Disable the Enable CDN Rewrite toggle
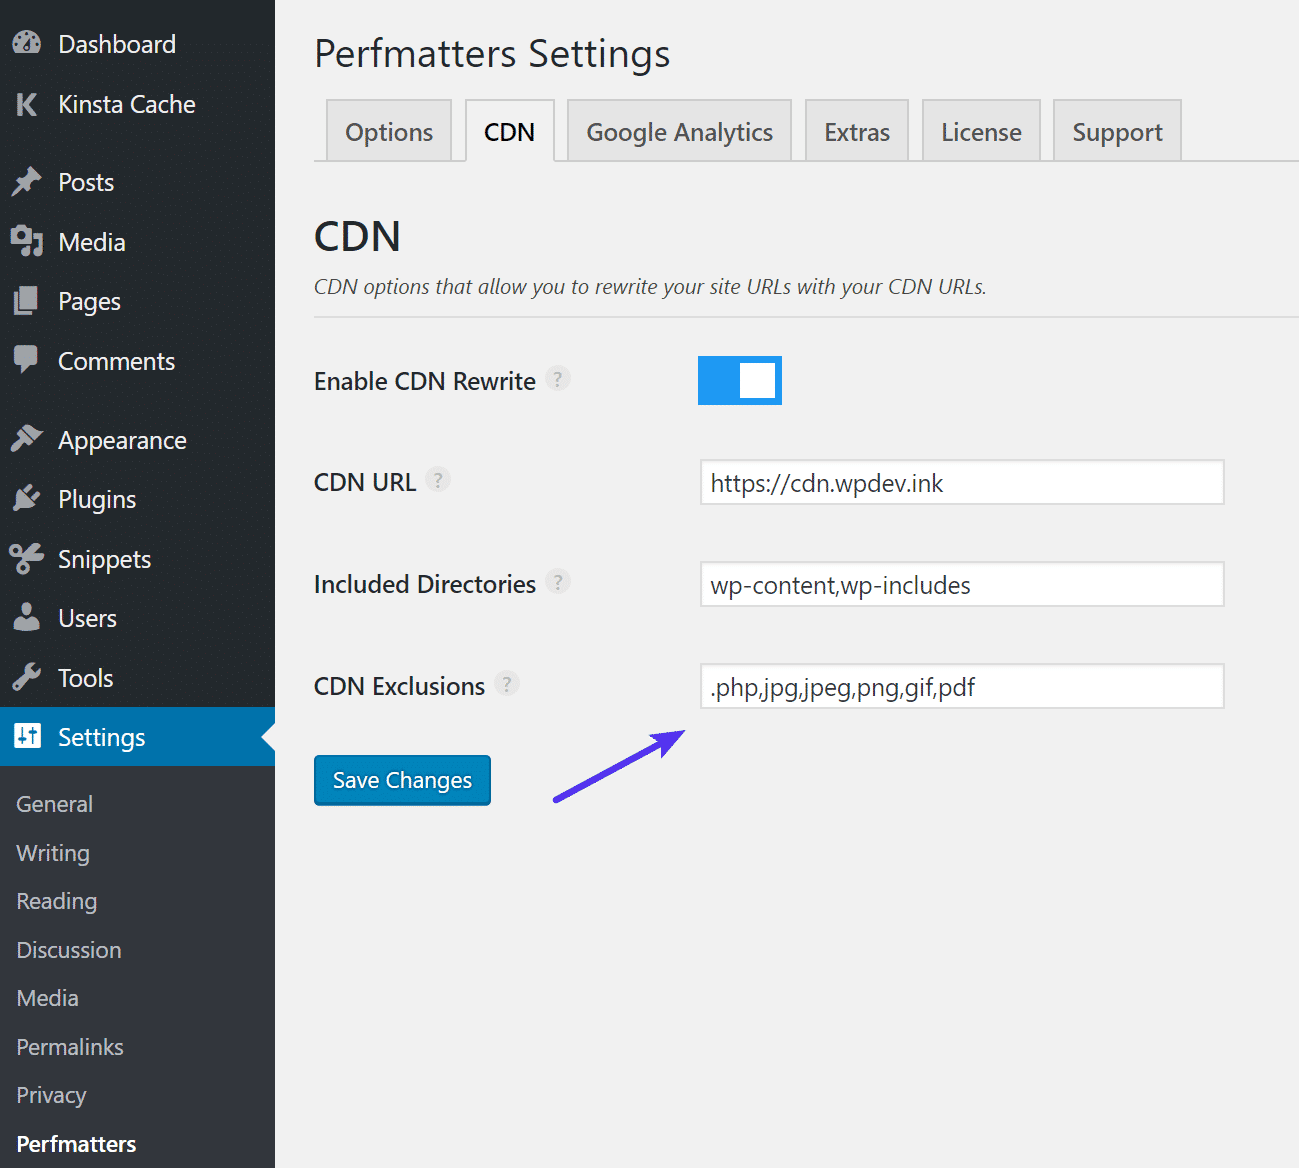1299x1168 pixels. point(740,380)
